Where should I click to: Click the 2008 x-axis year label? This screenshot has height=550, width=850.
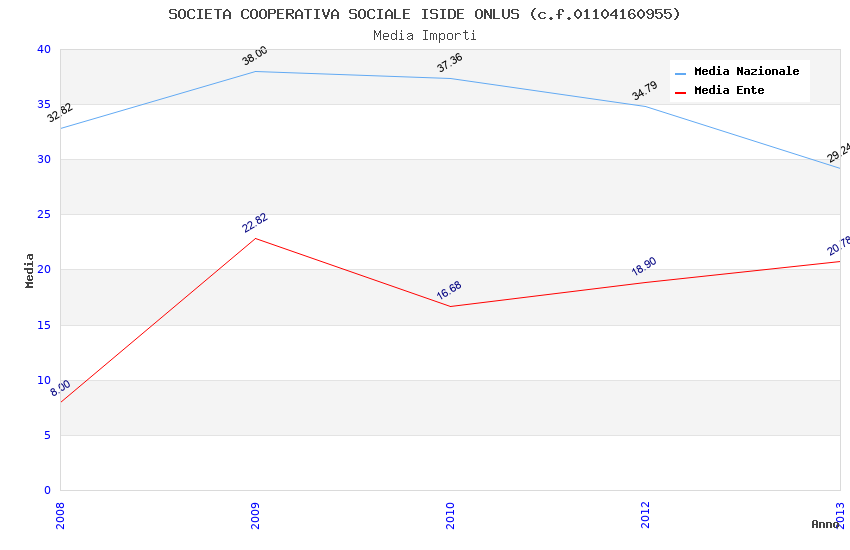click(x=60, y=515)
